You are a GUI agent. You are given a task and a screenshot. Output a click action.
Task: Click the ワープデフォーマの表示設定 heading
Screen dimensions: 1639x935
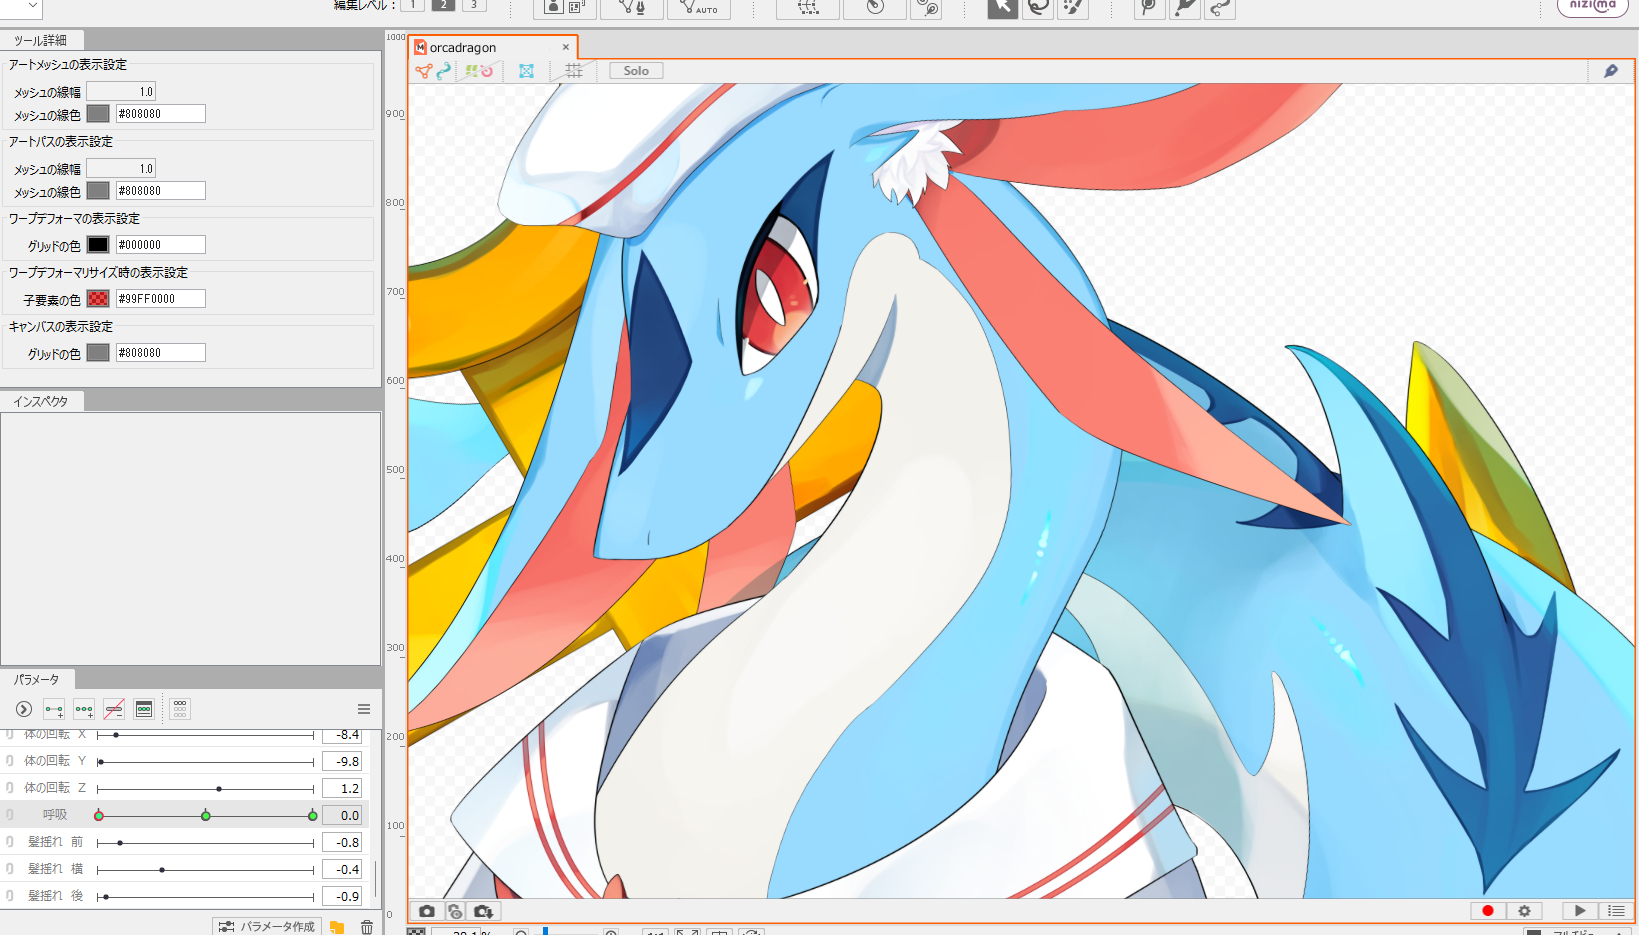pyautogui.click(x=74, y=218)
